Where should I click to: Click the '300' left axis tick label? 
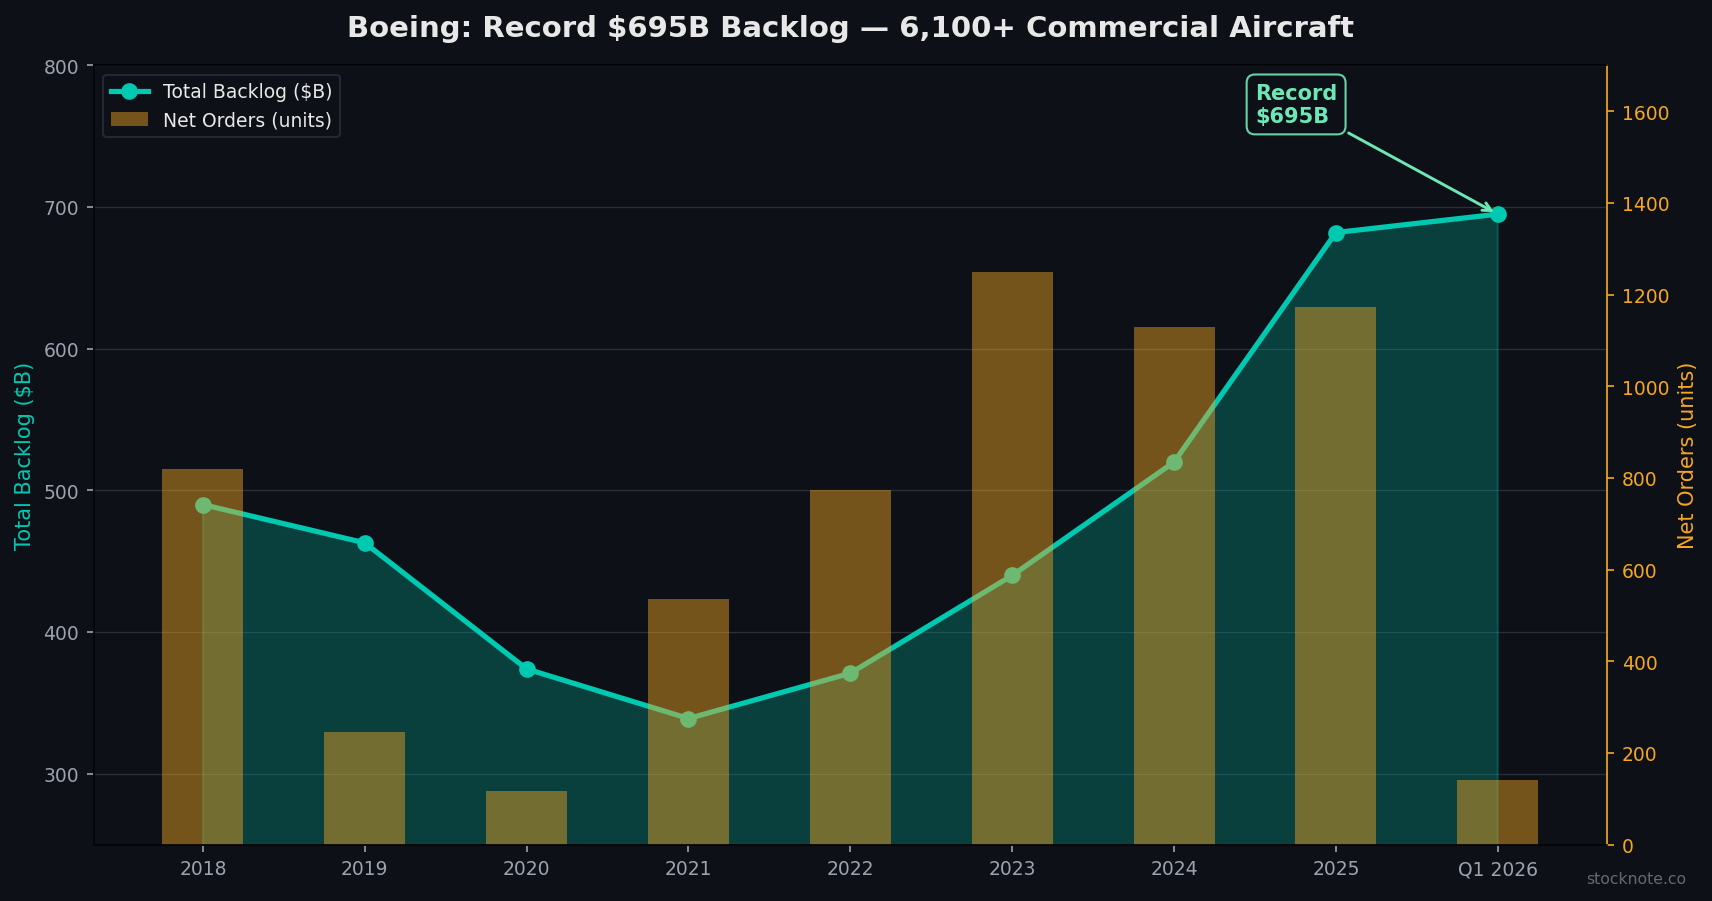click(62, 775)
